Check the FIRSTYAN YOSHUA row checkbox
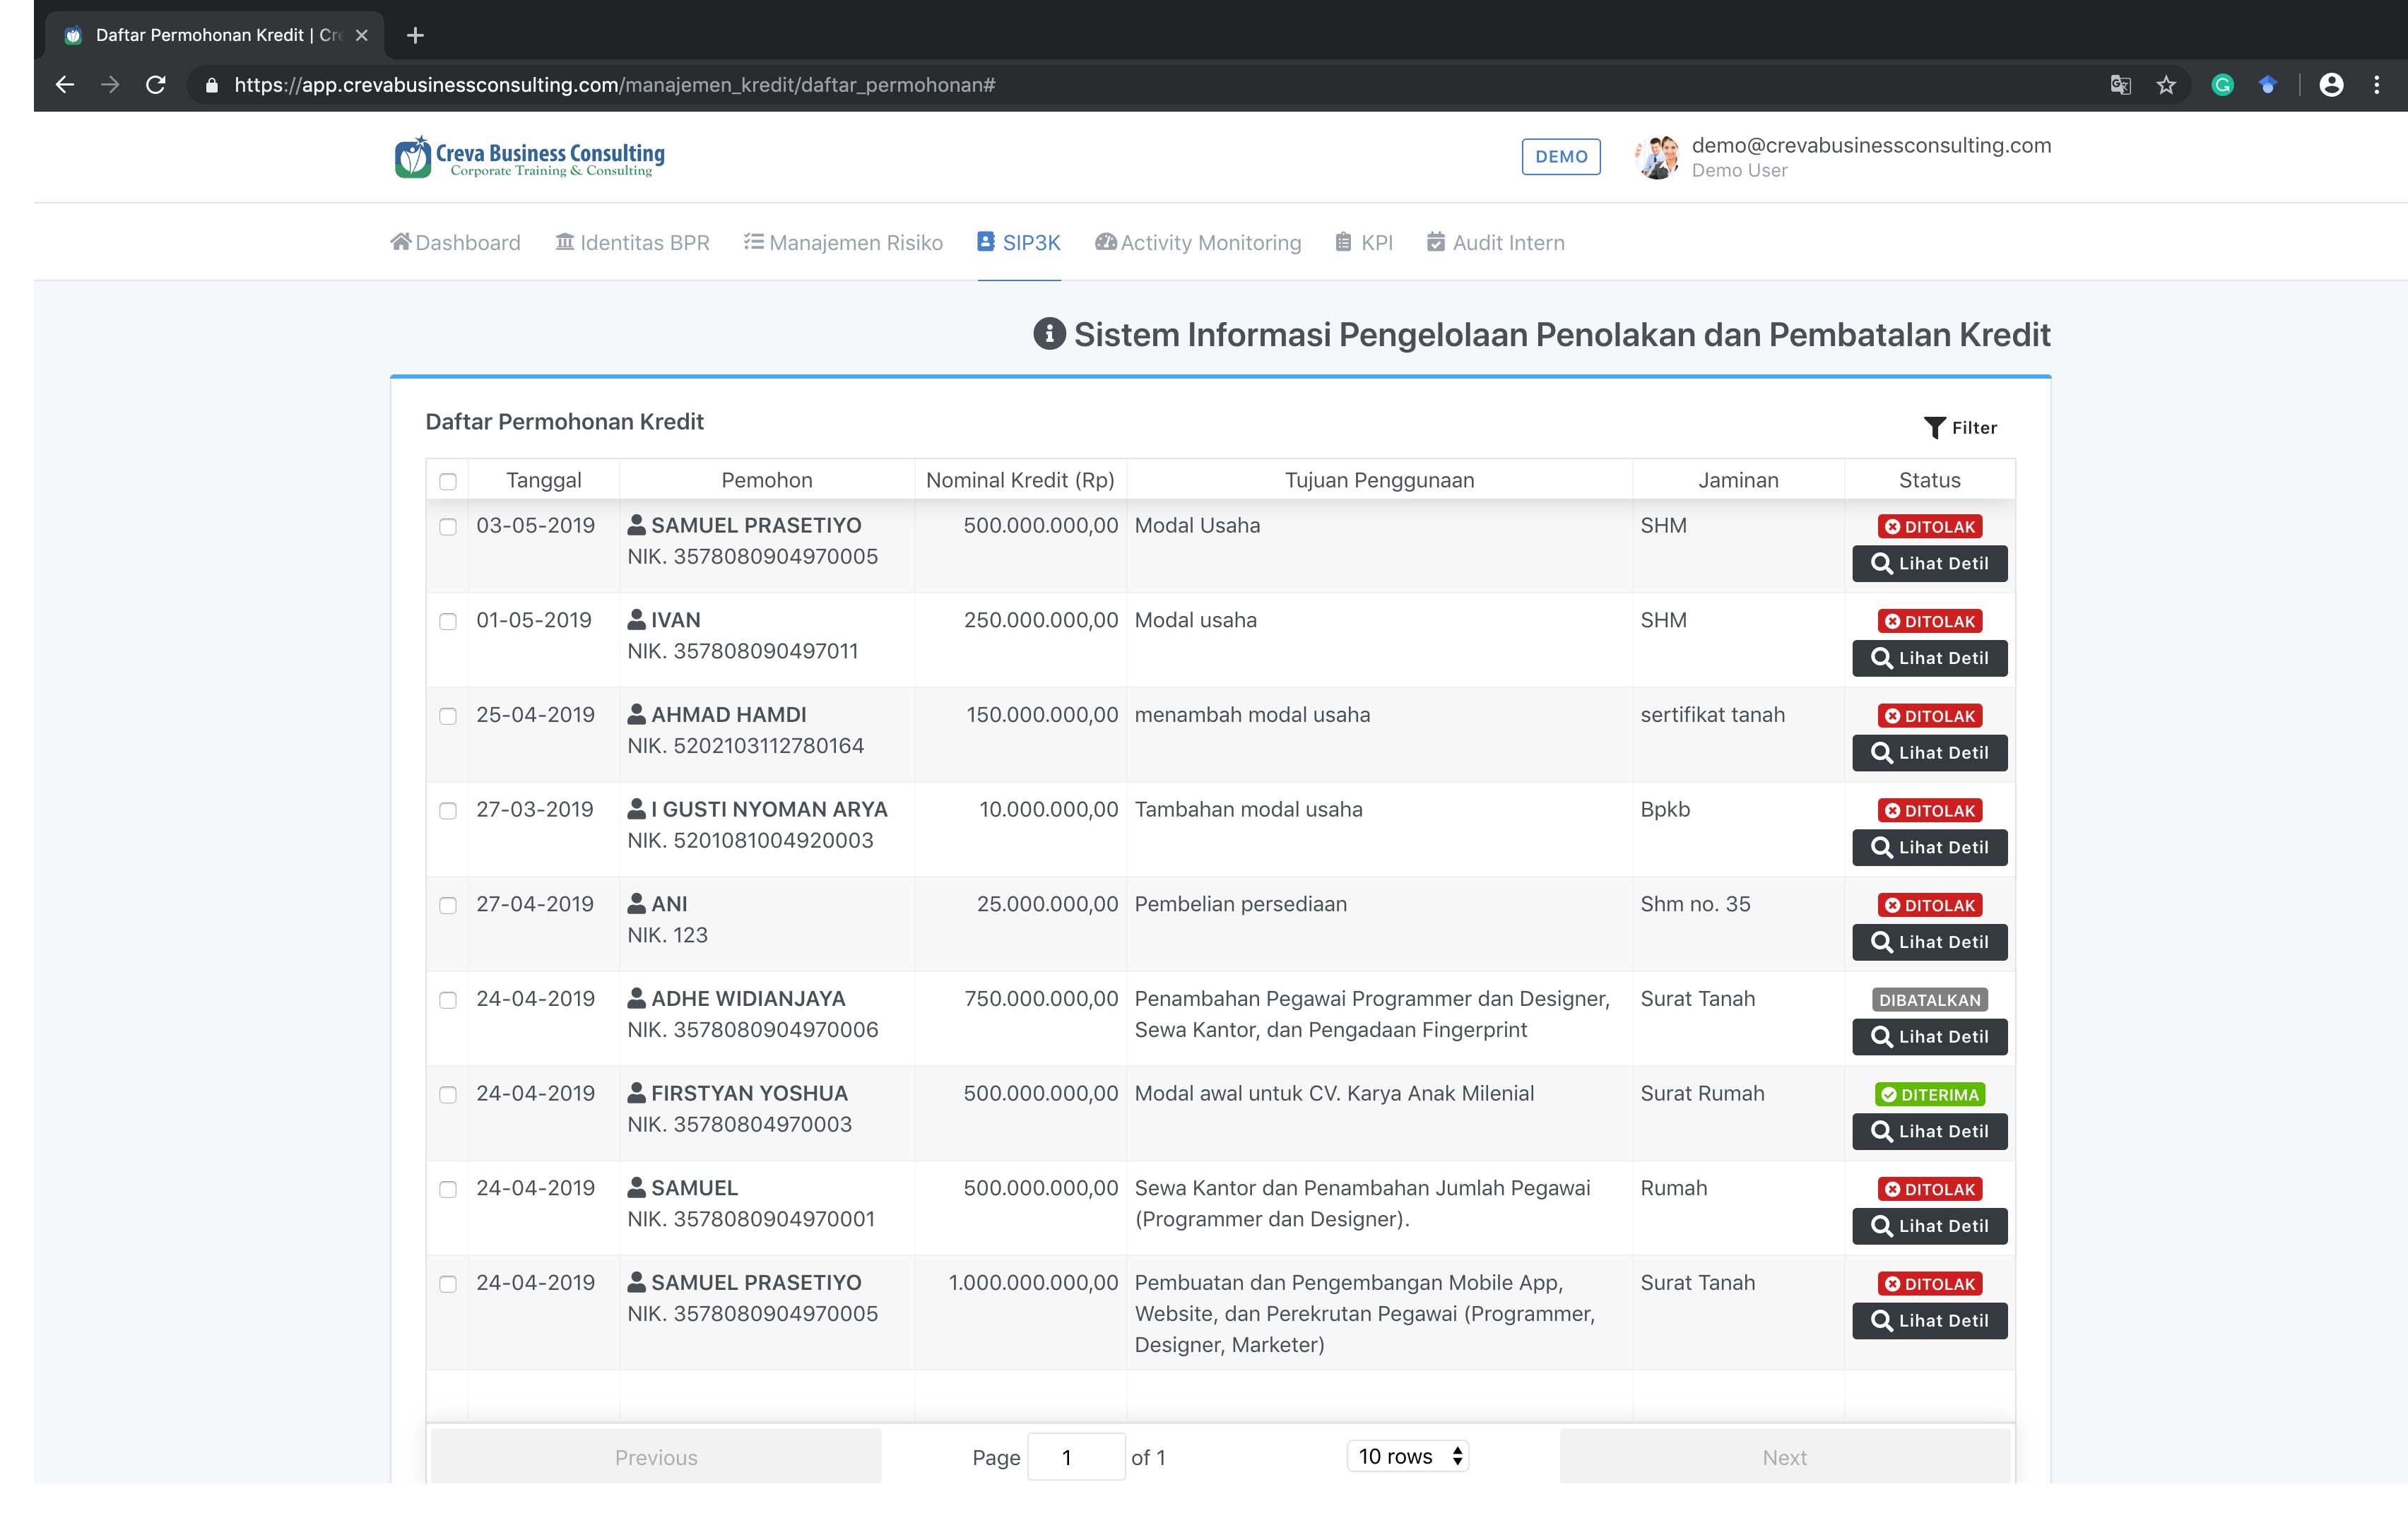The width and height of the screenshot is (2408, 1523). pos(448,1095)
